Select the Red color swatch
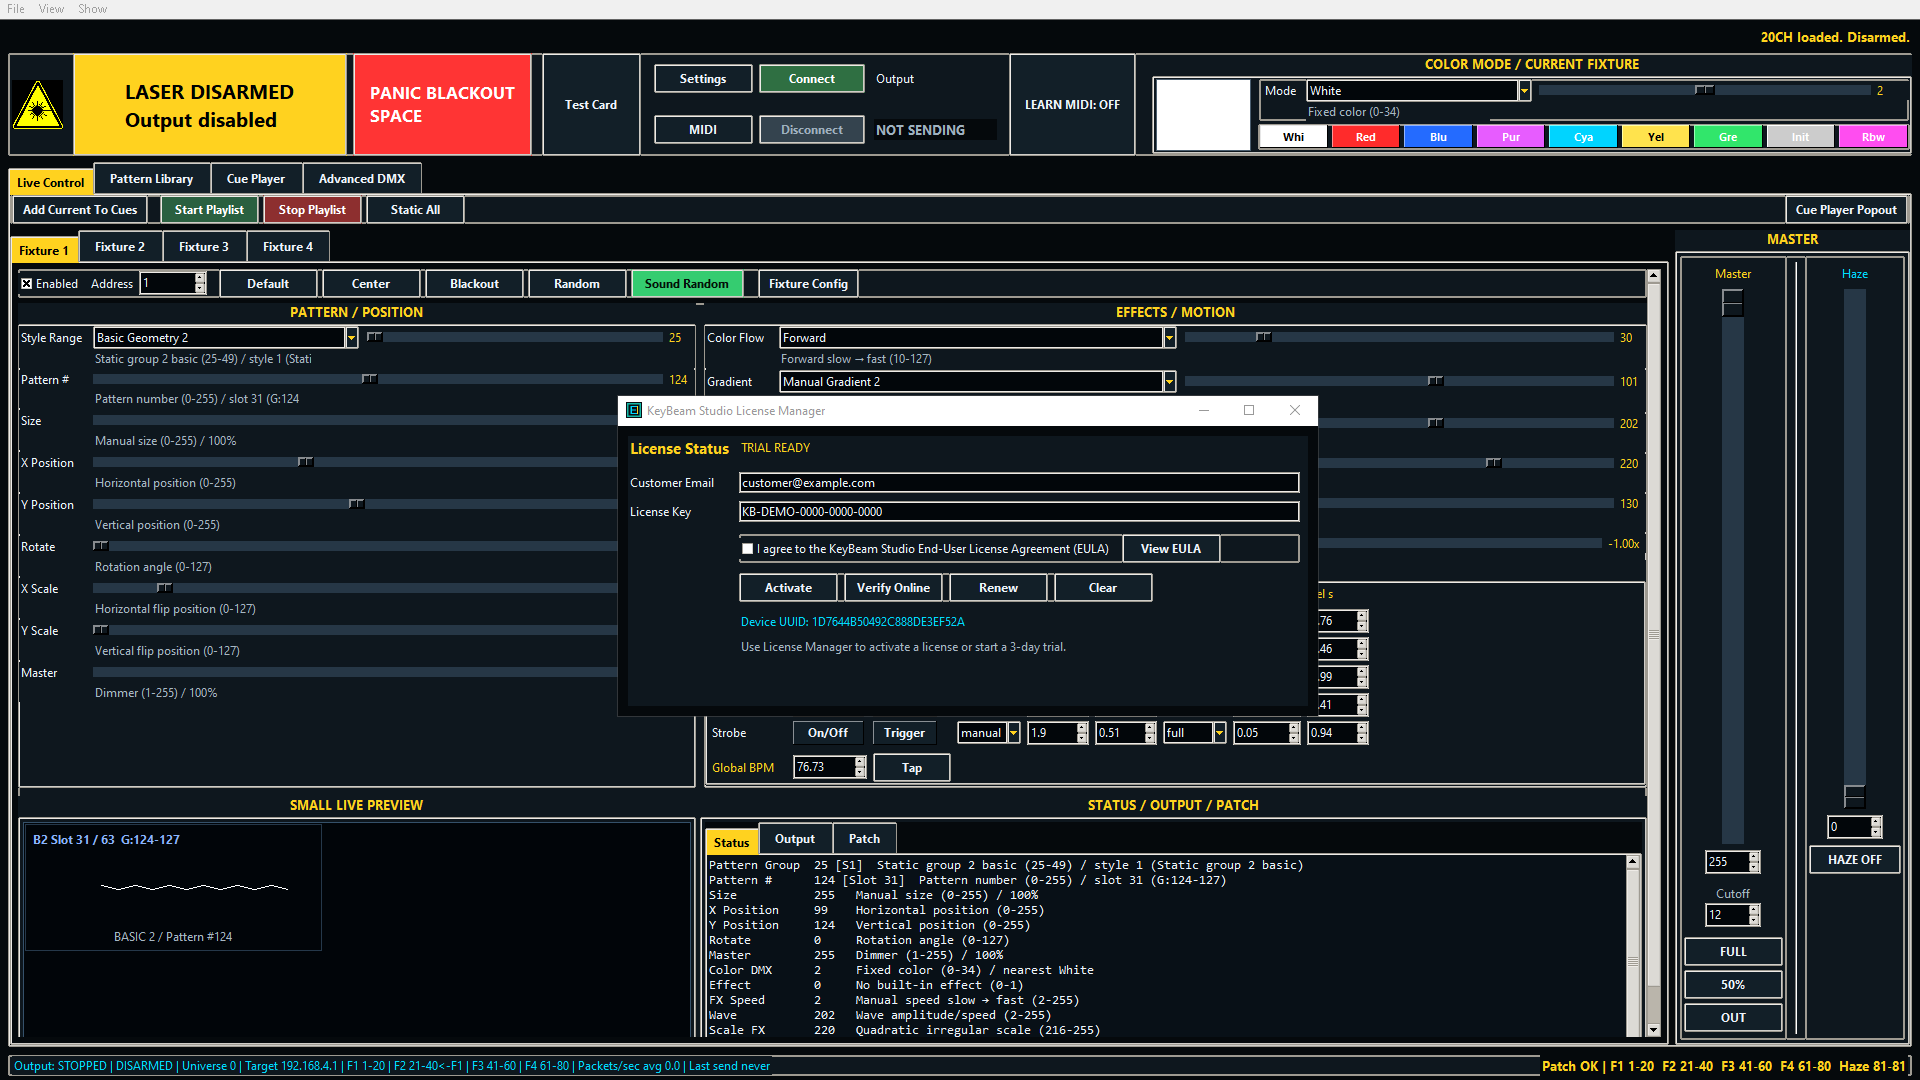 click(x=1365, y=137)
